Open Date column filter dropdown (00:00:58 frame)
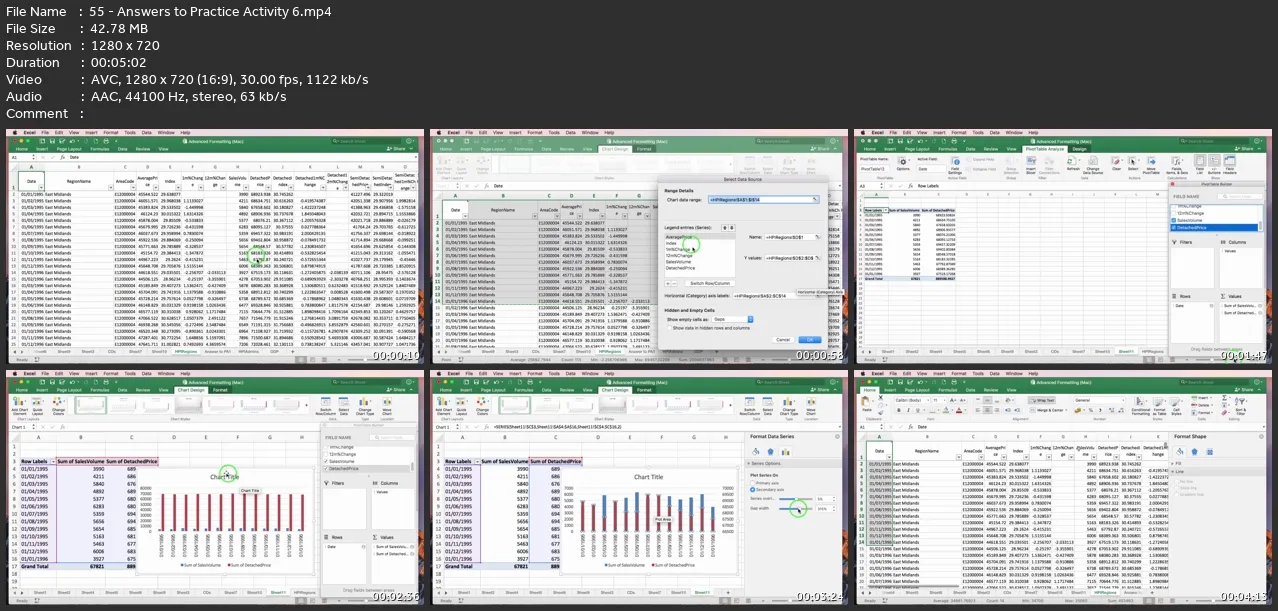 click(465, 216)
